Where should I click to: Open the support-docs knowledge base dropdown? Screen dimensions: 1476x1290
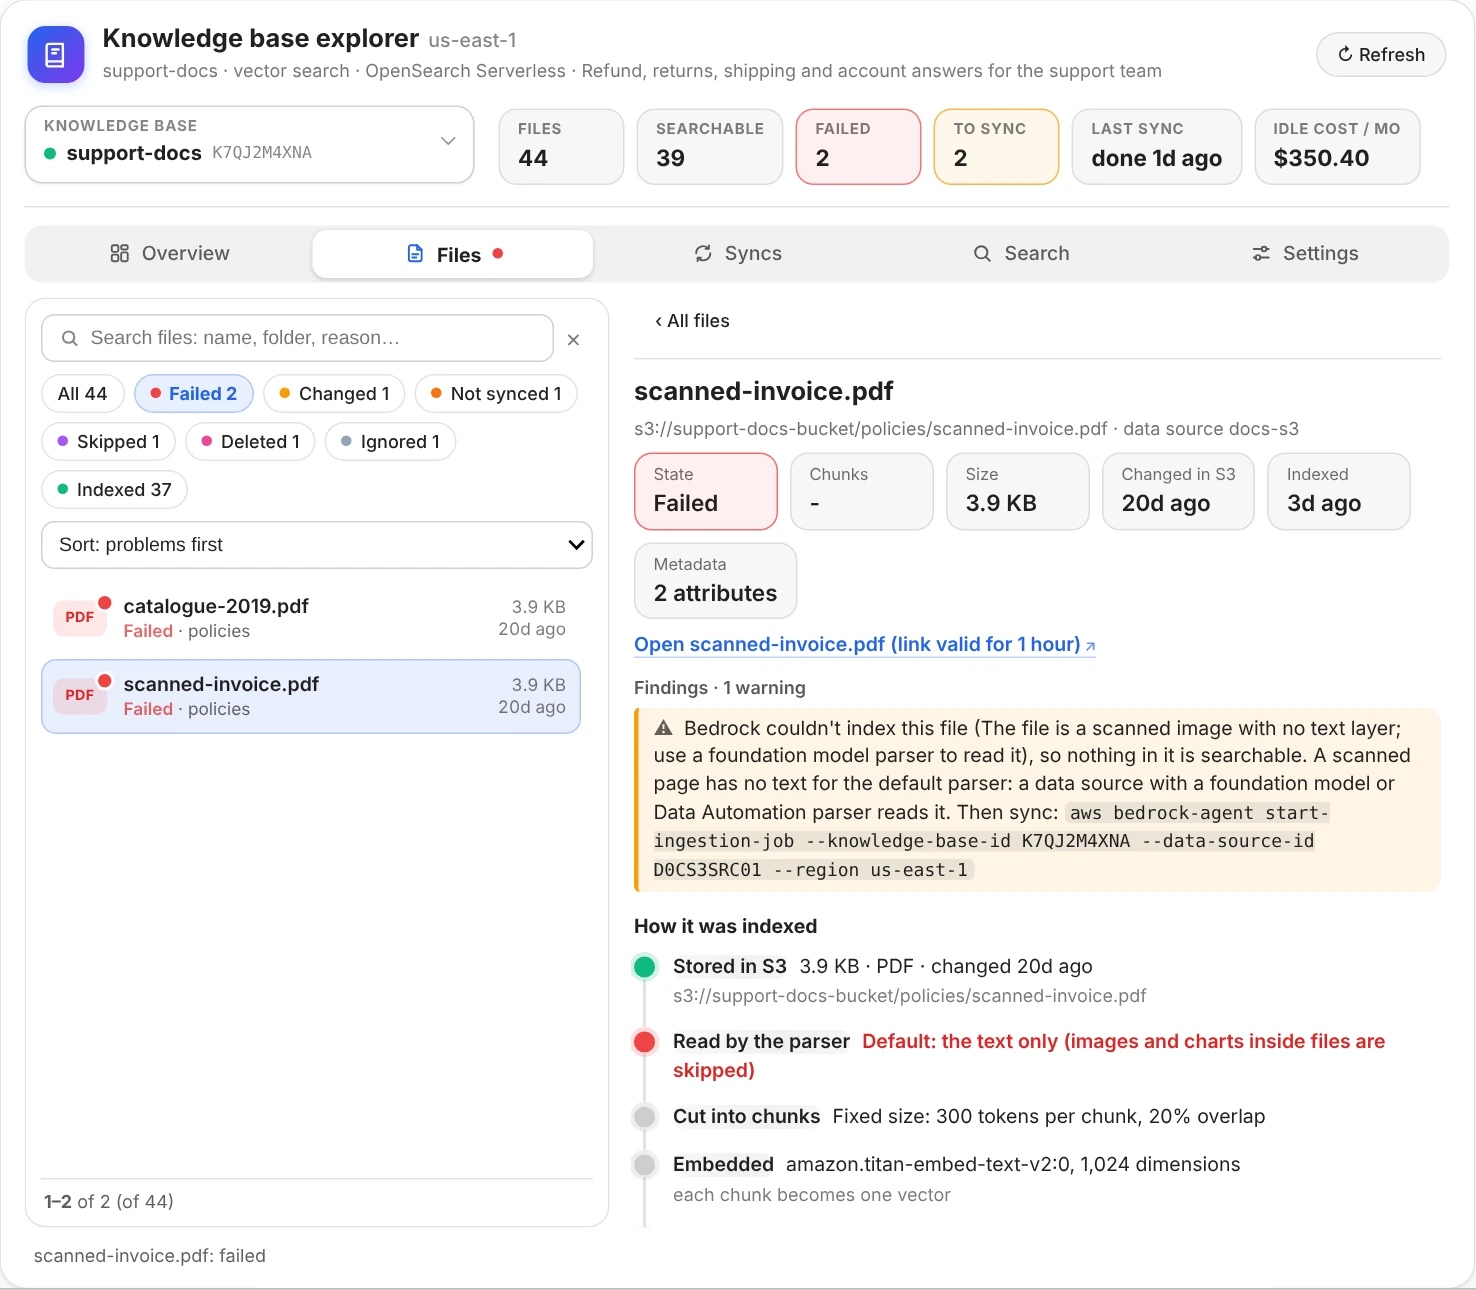(249, 144)
